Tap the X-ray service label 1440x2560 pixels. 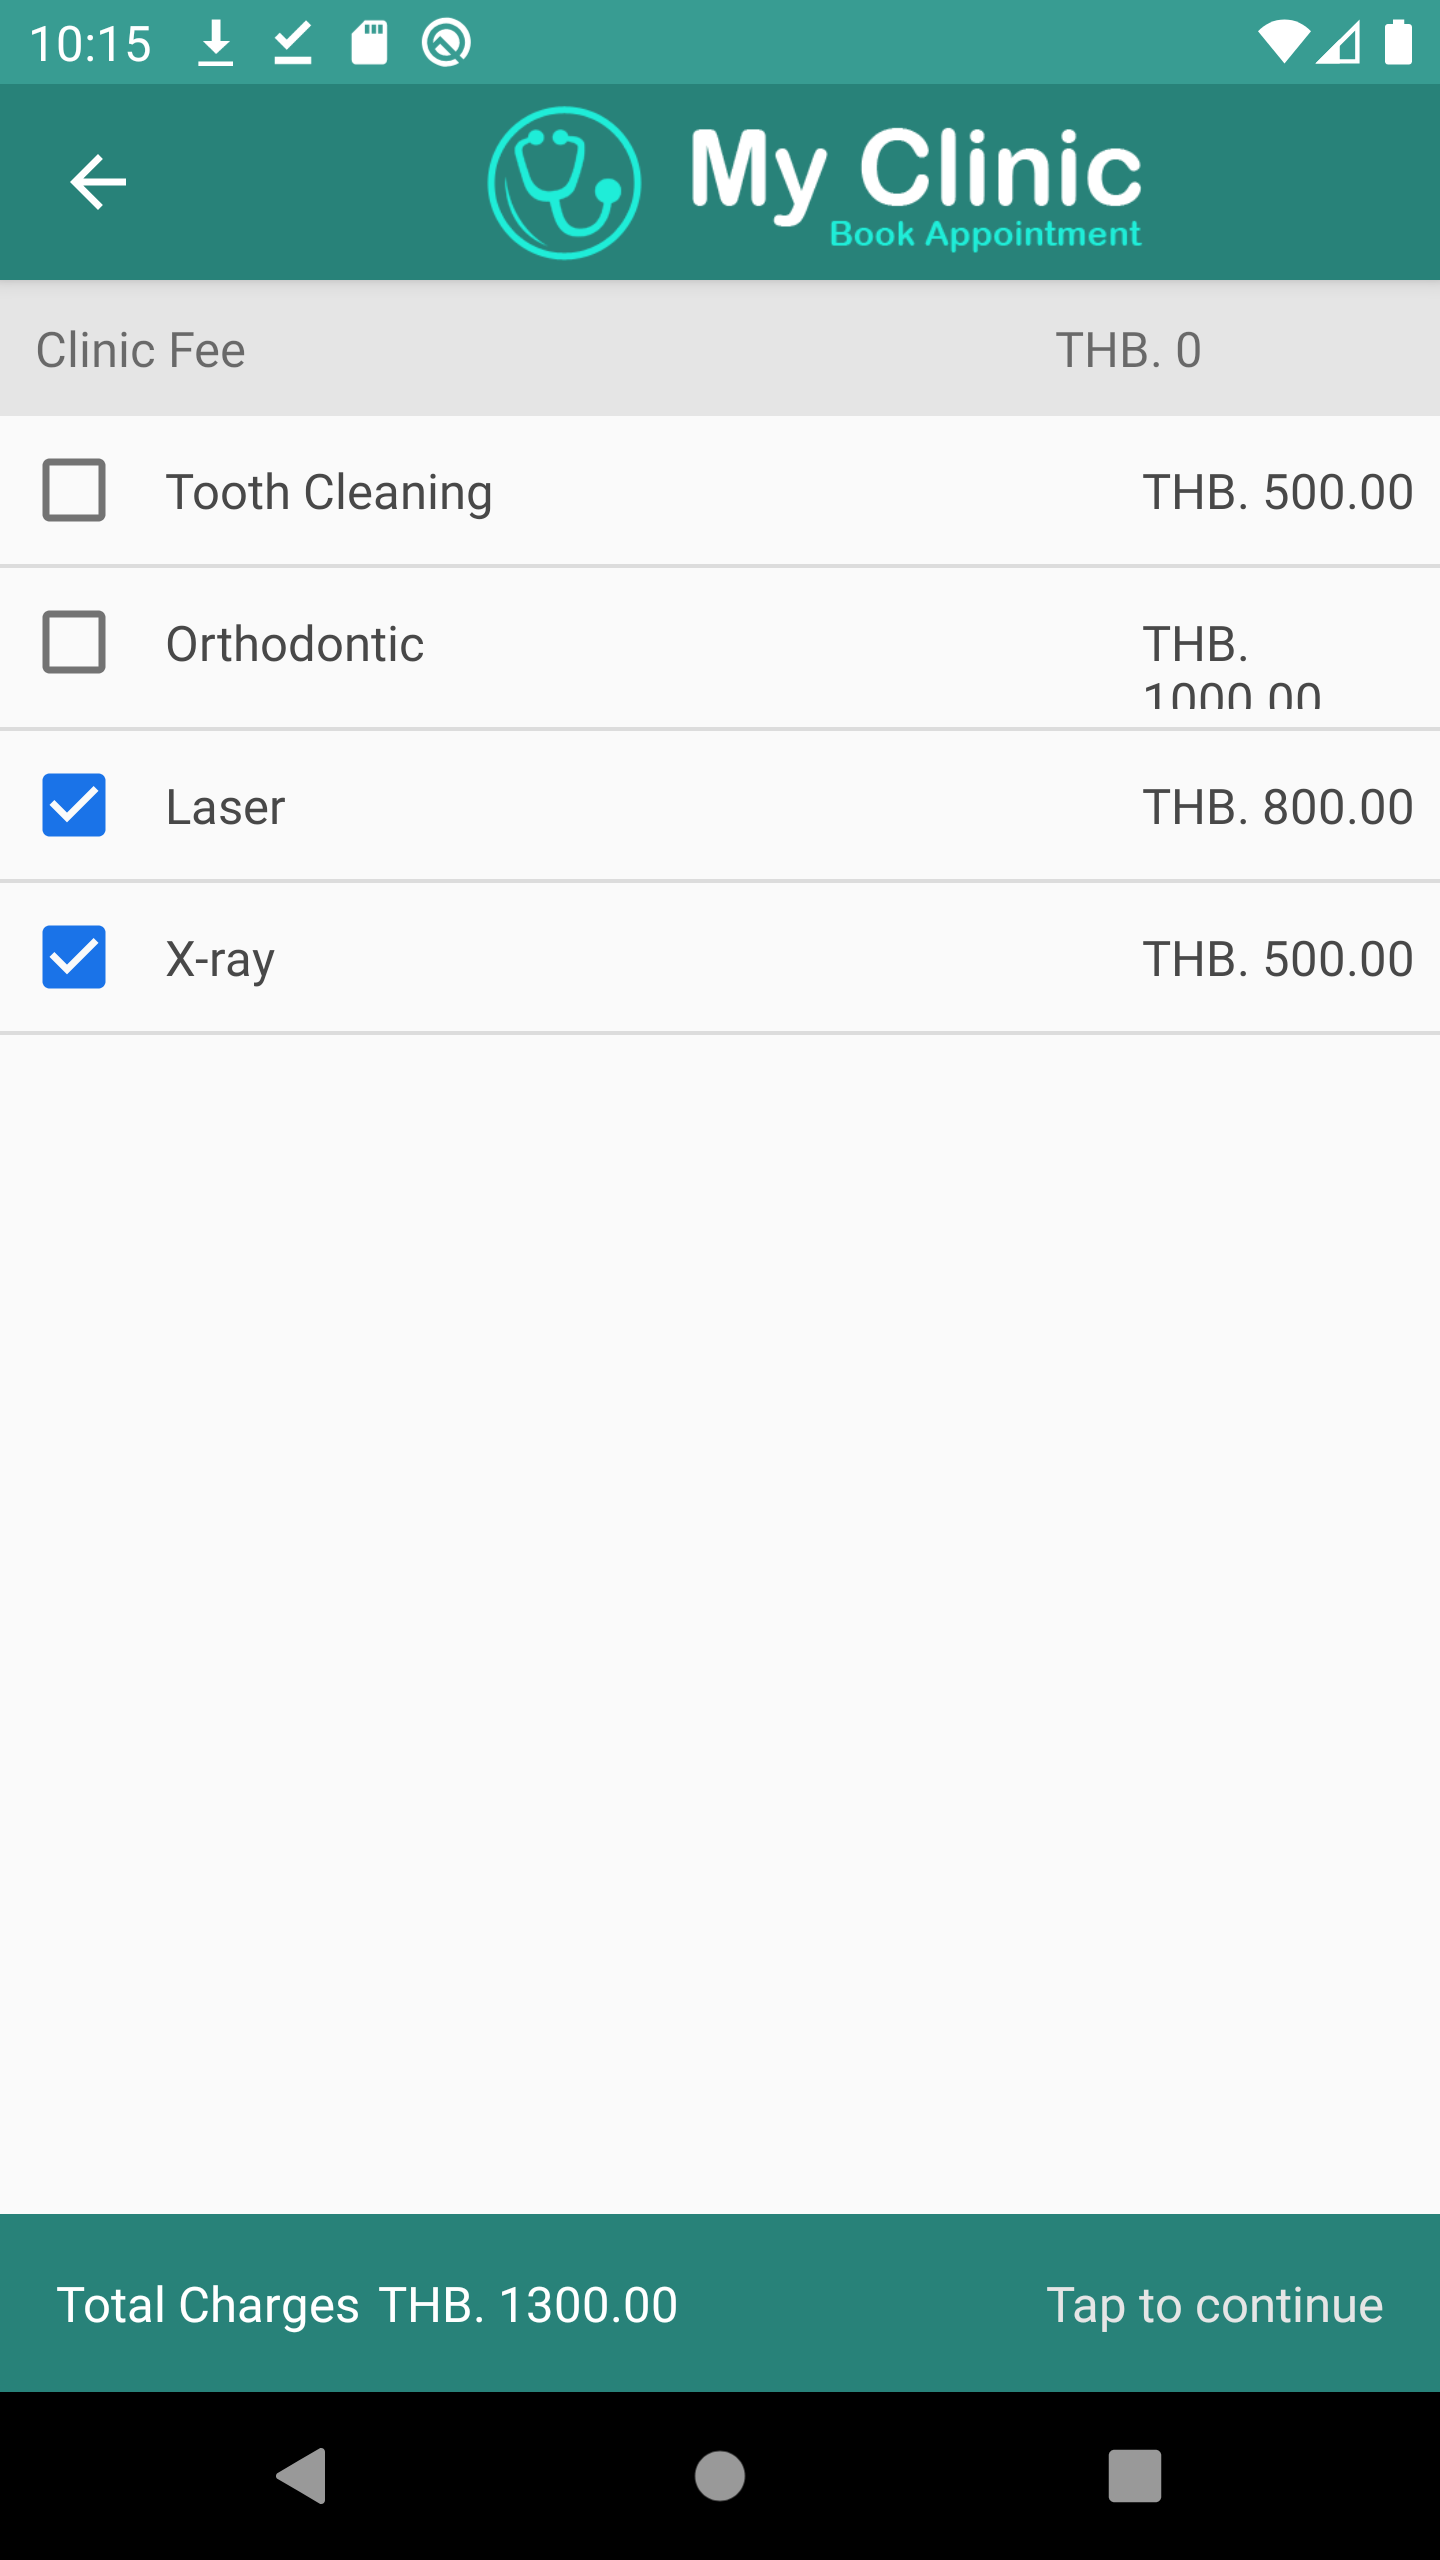(220, 959)
